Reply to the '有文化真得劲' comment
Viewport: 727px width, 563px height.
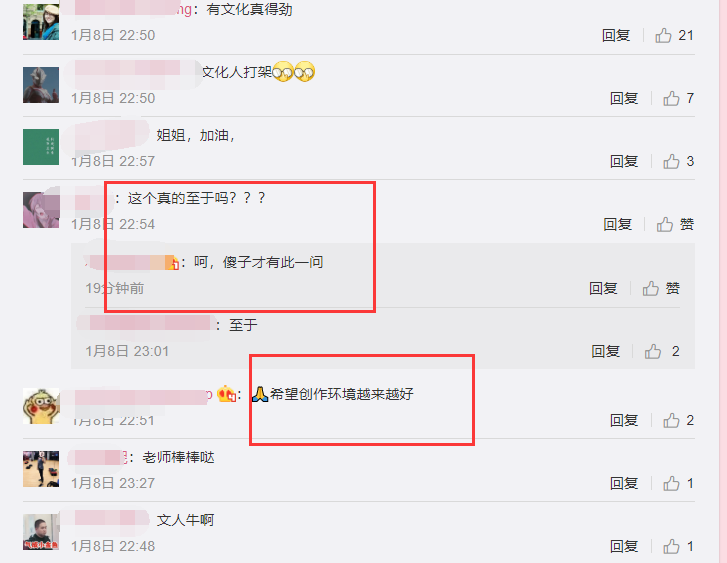click(x=616, y=35)
